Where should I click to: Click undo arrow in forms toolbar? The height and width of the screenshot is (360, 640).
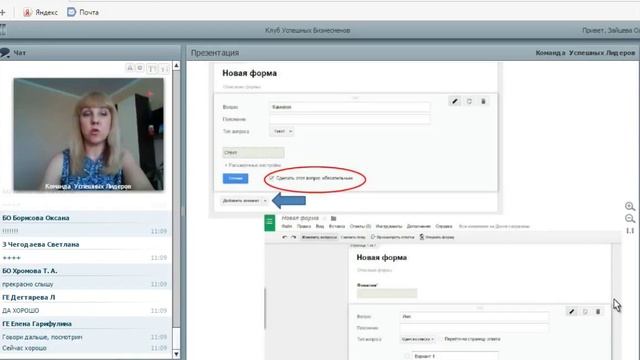[x=284, y=237]
